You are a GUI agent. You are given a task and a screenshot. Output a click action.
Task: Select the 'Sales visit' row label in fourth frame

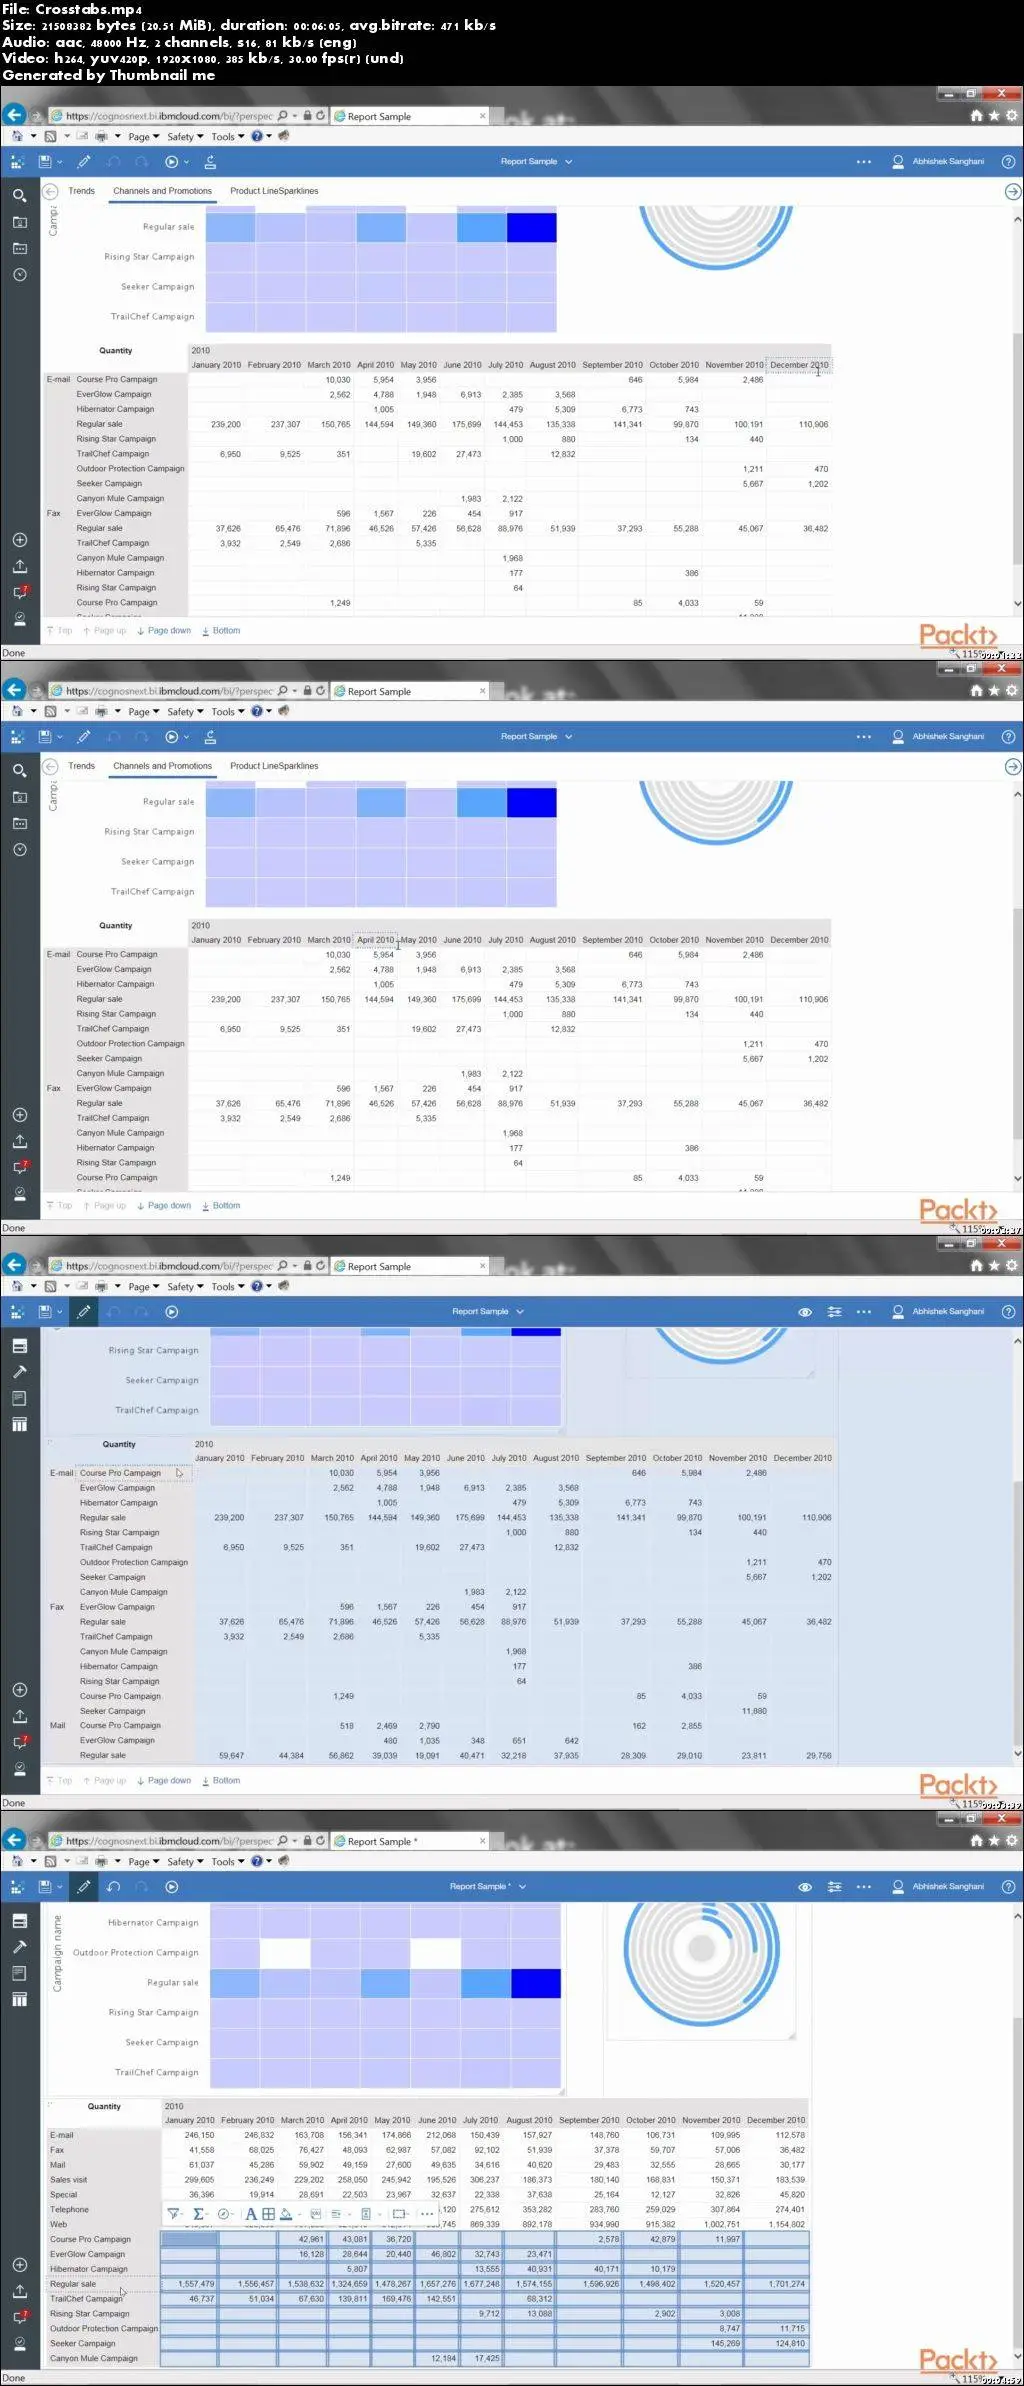click(x=69, y=2180)
